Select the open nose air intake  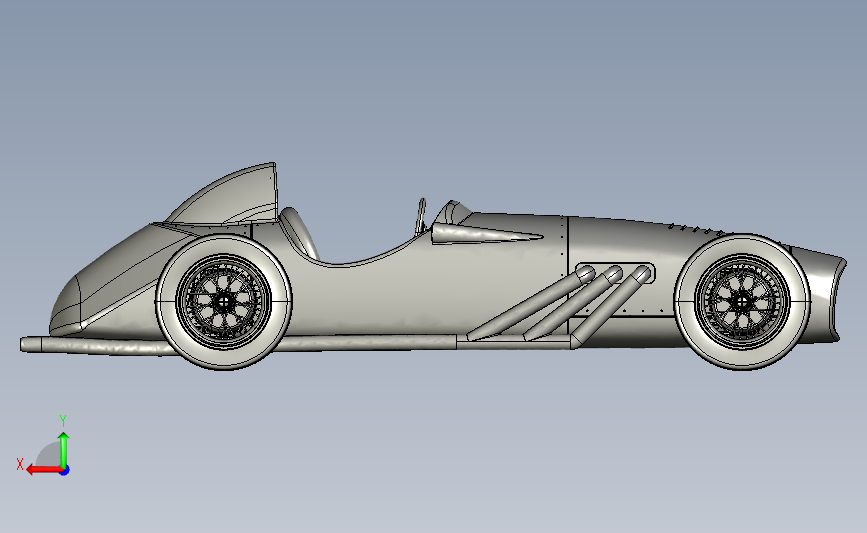[838, 300]
